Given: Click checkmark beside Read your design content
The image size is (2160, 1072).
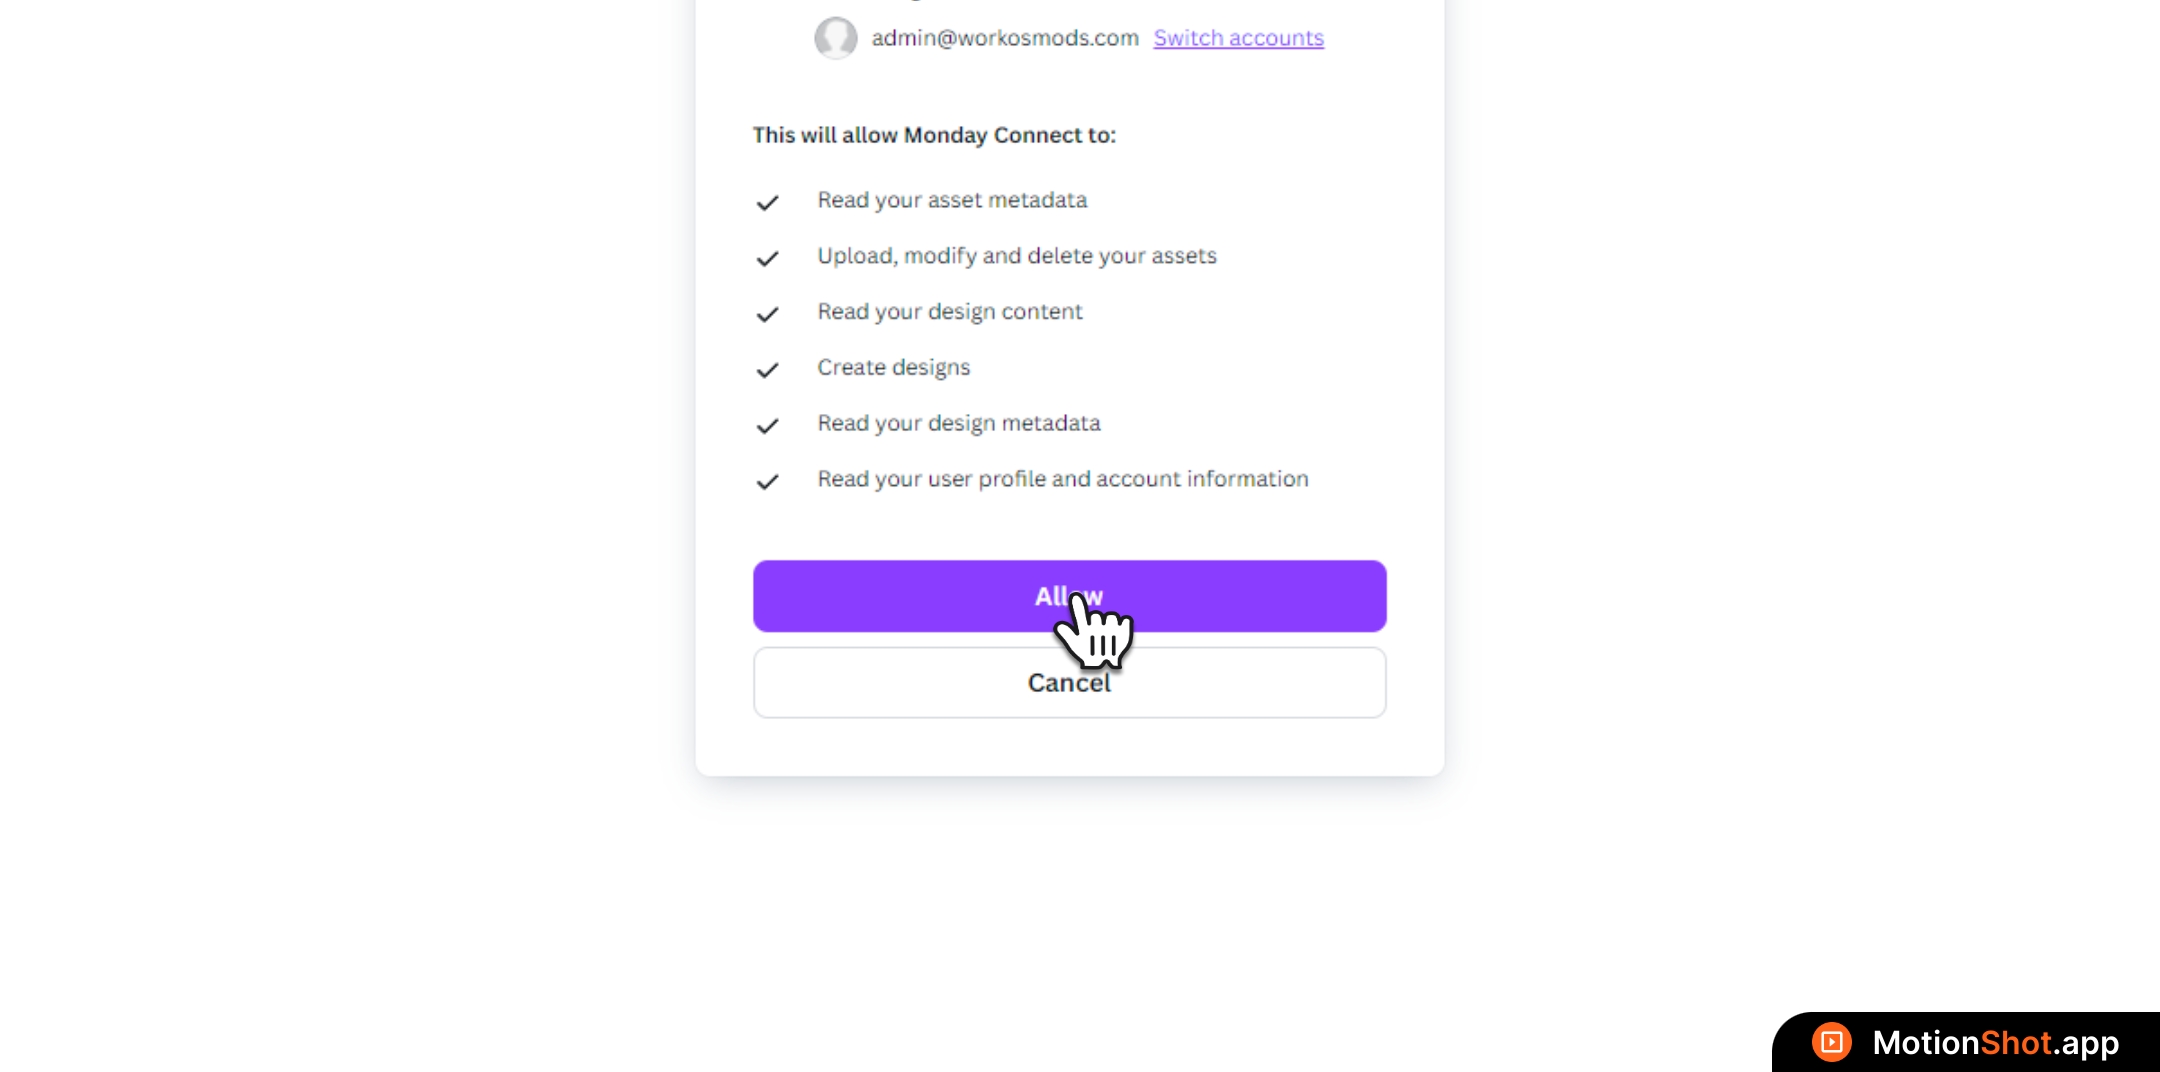Looking at the screenshot, I should (x=767, y=315).
